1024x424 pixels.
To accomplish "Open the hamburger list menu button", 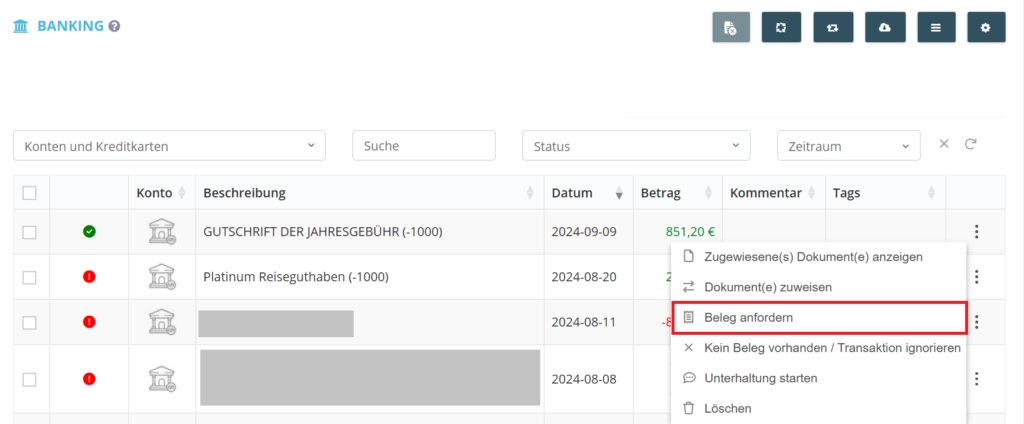I will 936,27.
